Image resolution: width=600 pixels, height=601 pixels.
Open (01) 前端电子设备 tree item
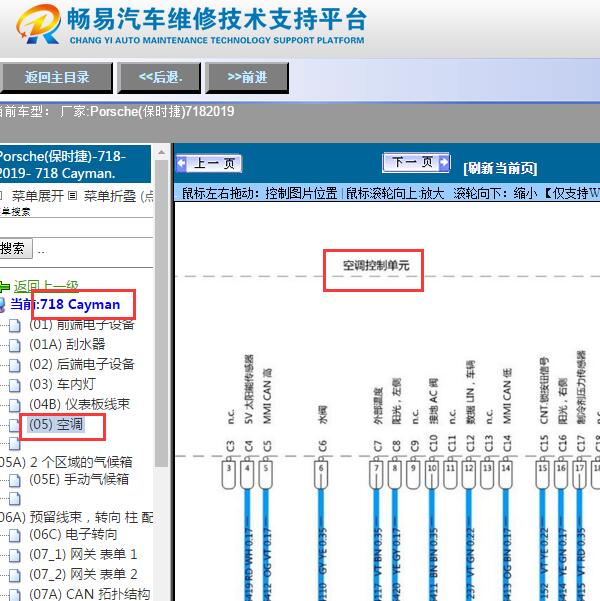(82, 324)
